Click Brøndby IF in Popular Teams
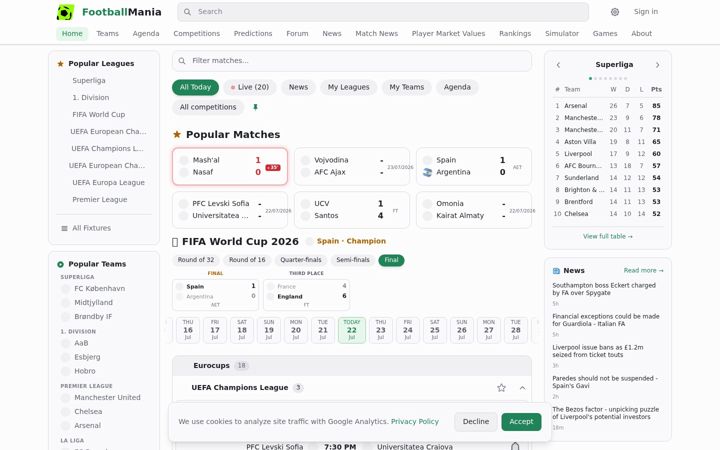Viewport: 720px width, 450px height. coord(93,317)
